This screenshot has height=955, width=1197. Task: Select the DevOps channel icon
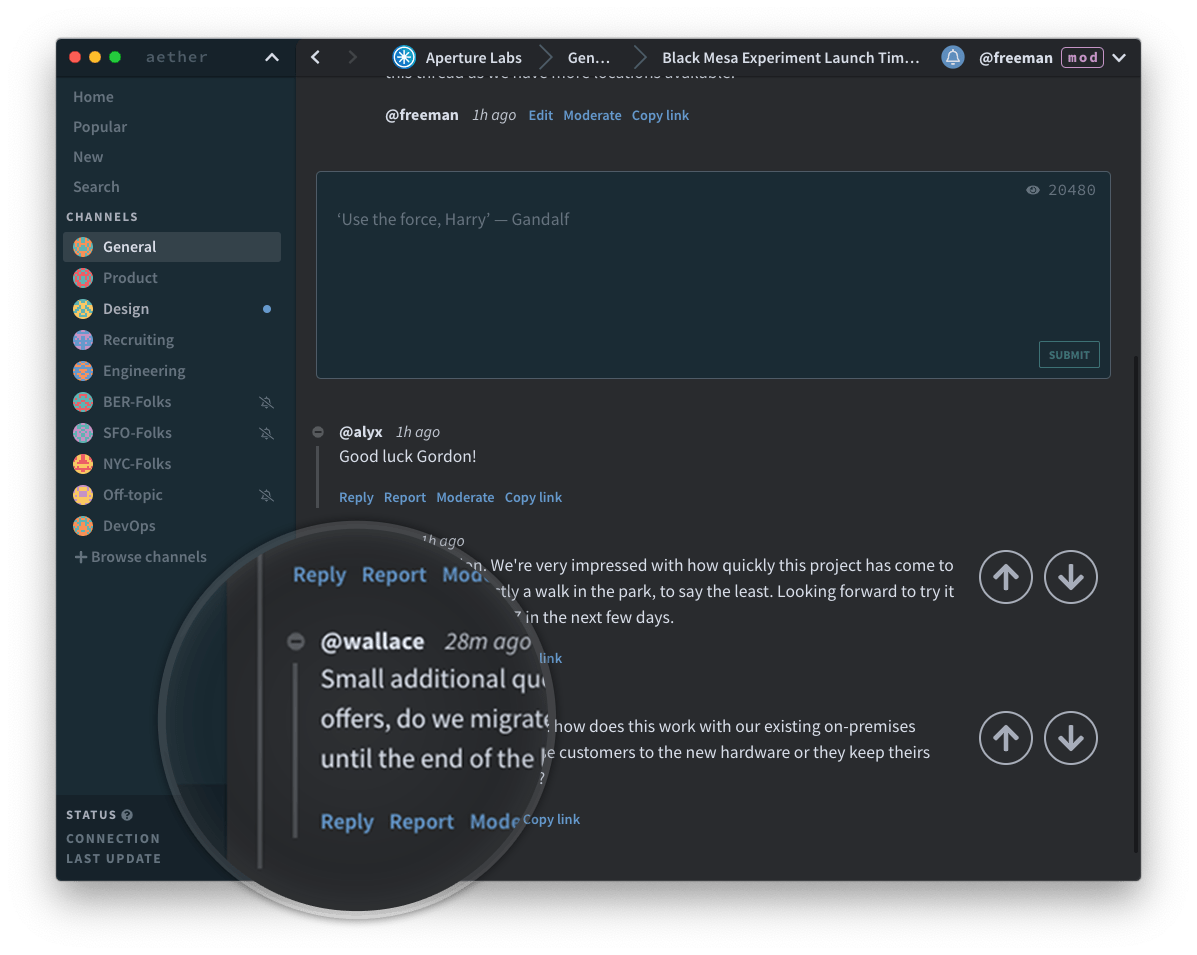click(83, 526)
